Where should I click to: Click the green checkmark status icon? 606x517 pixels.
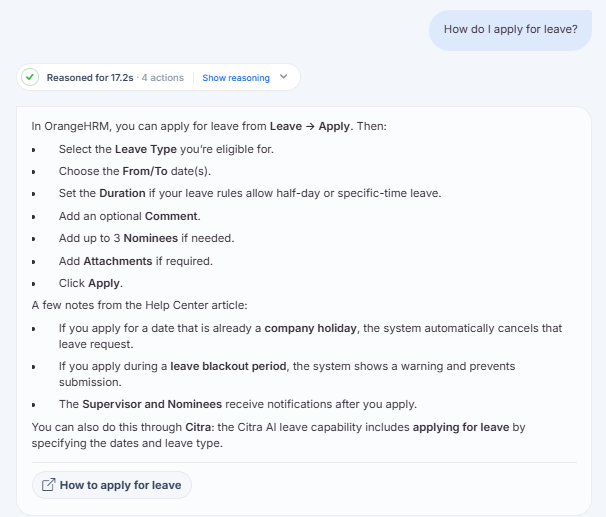(30, 77)
